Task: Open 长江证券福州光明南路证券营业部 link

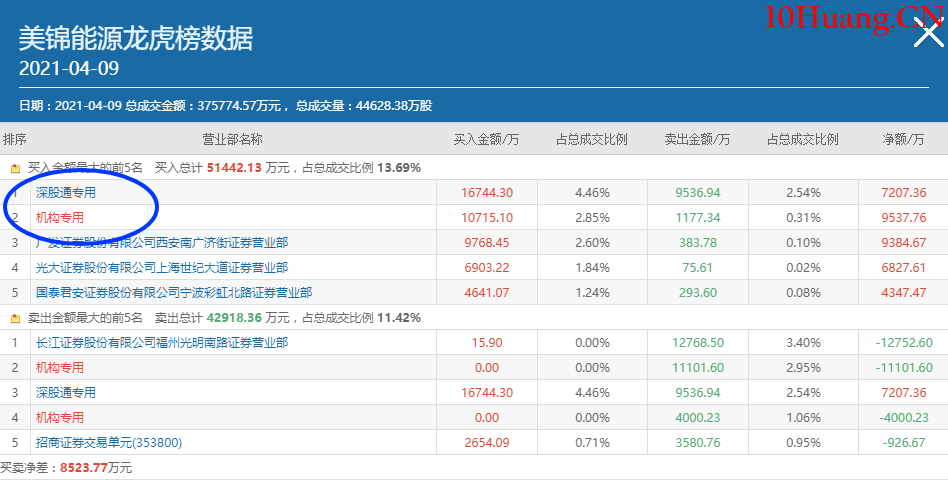Action: [x=161, y=343]
